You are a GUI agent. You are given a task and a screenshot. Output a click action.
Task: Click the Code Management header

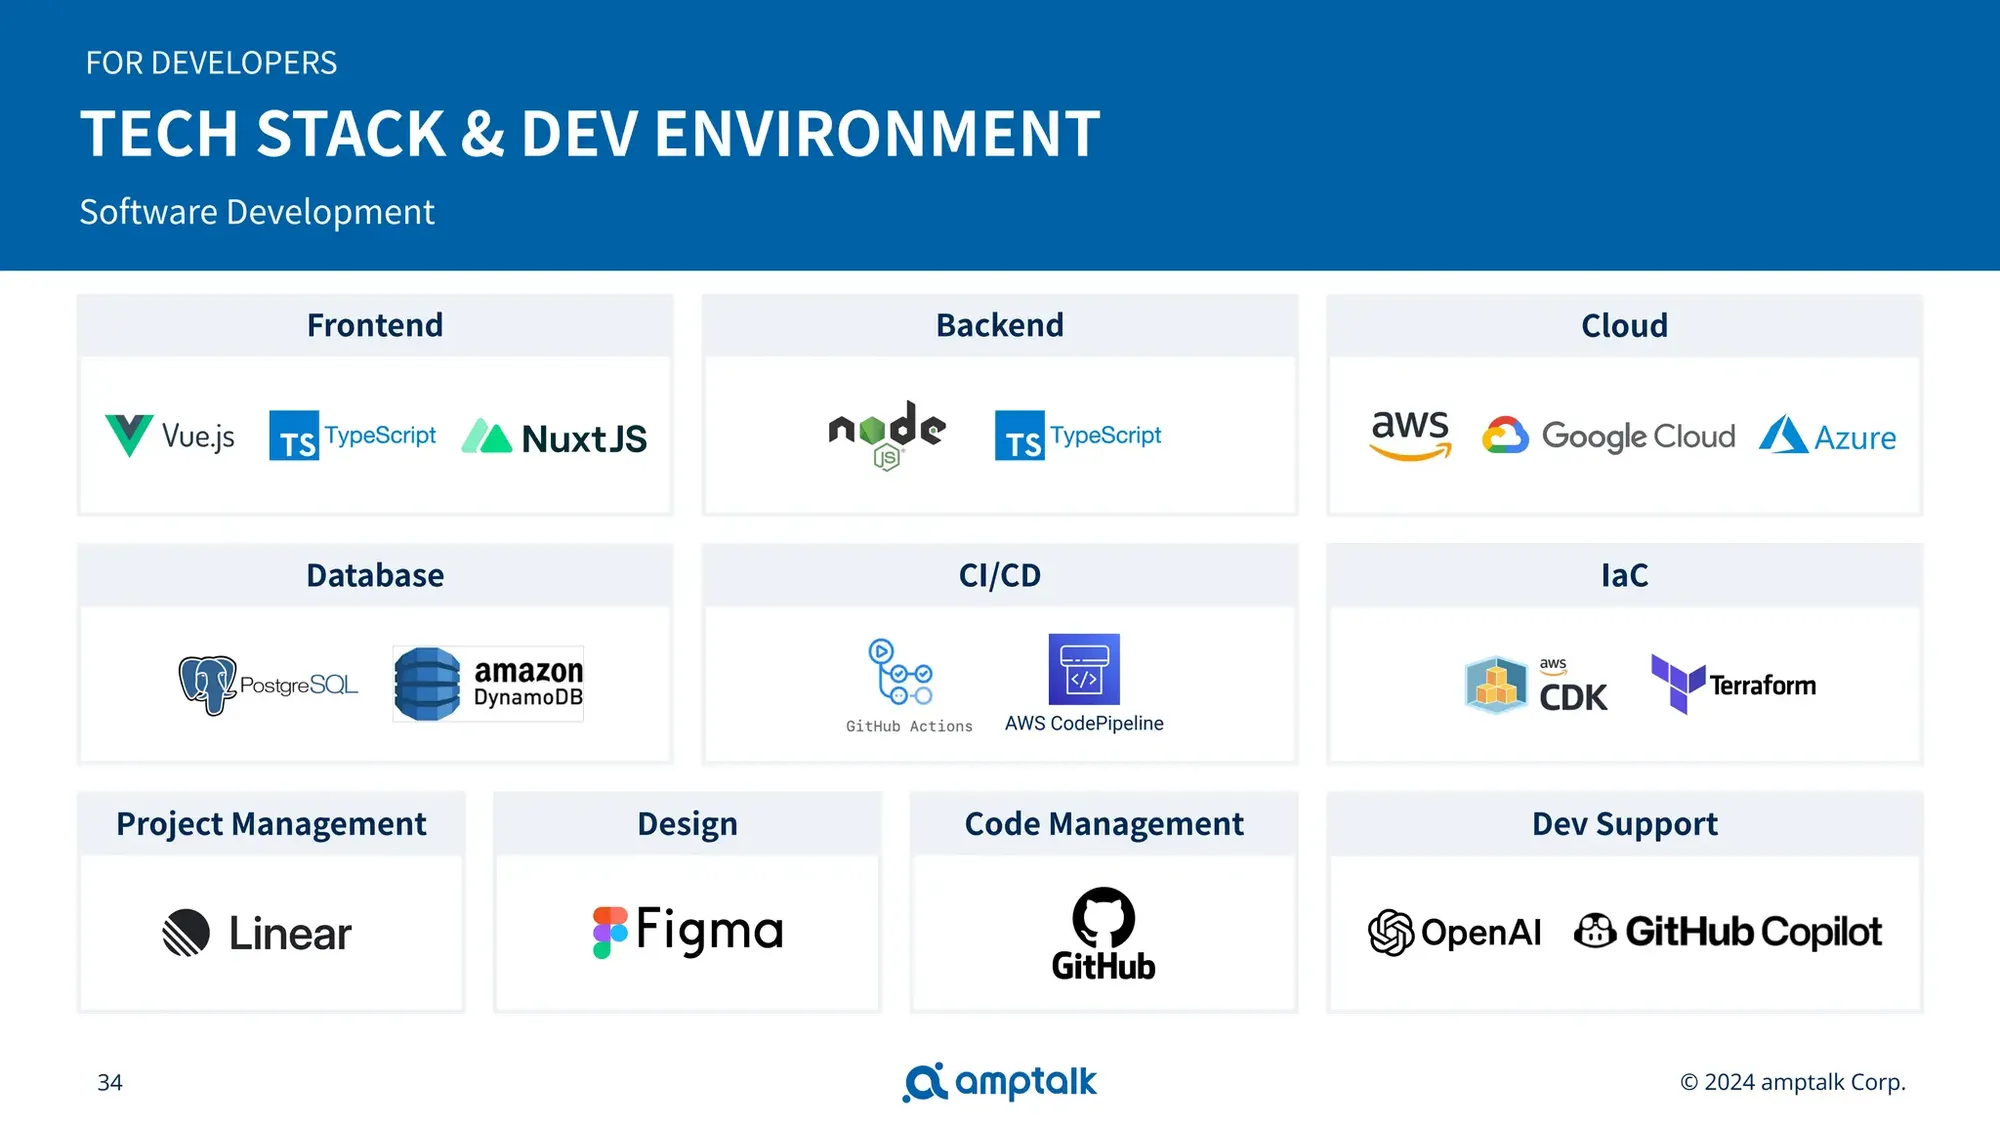[x=1104, y=823]
